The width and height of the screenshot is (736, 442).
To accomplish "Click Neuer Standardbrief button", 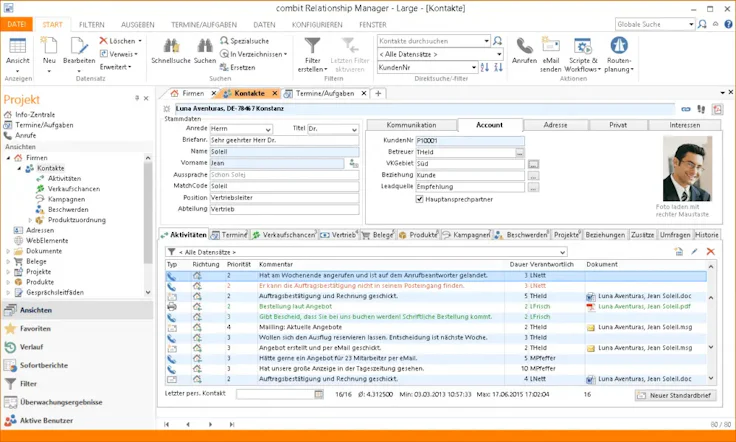I will pyautogui.click(x=675, y=396).
